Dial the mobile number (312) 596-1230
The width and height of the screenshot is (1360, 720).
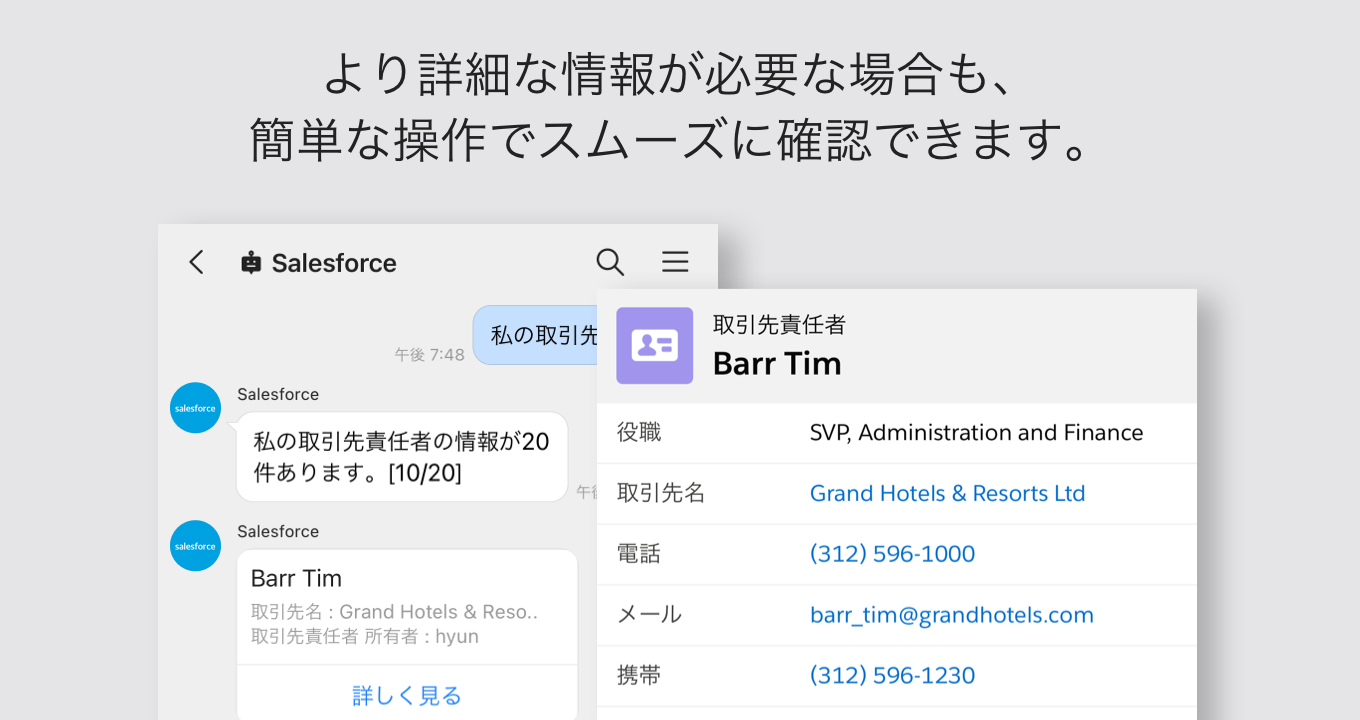click(x=892, y=675)
